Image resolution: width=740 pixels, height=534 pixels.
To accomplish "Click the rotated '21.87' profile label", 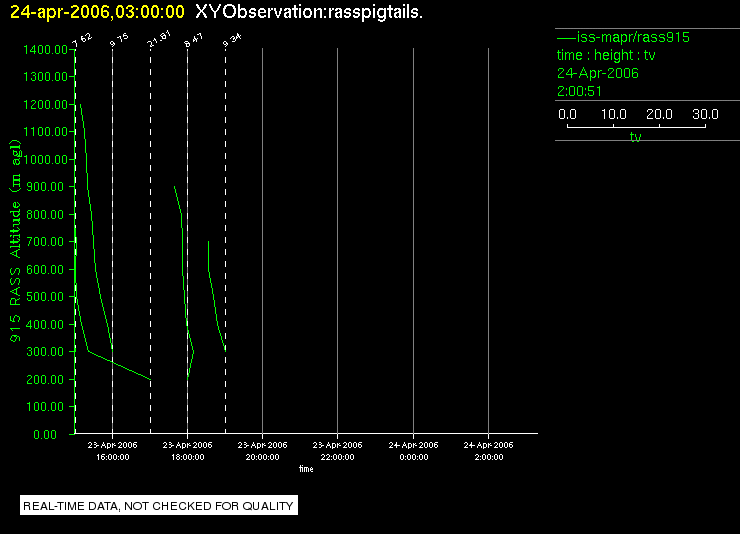I will click(159, 40).
